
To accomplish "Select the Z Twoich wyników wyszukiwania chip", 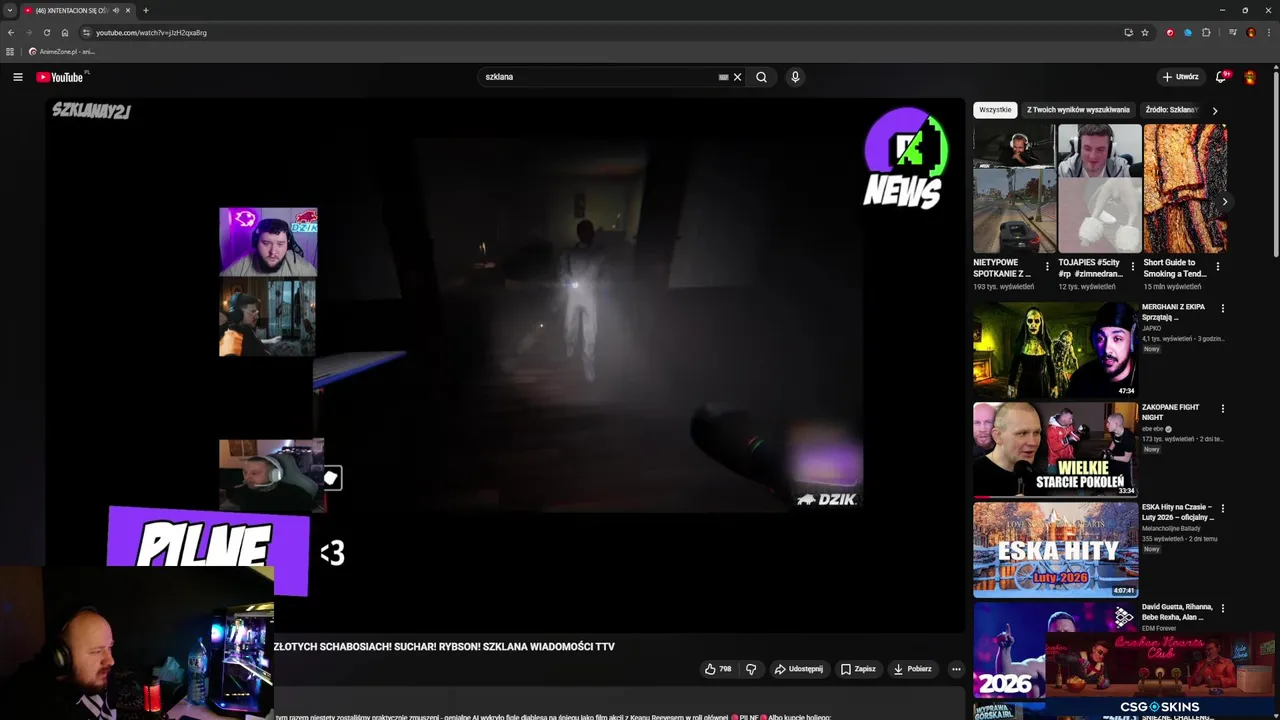I will pos(1078,110).
